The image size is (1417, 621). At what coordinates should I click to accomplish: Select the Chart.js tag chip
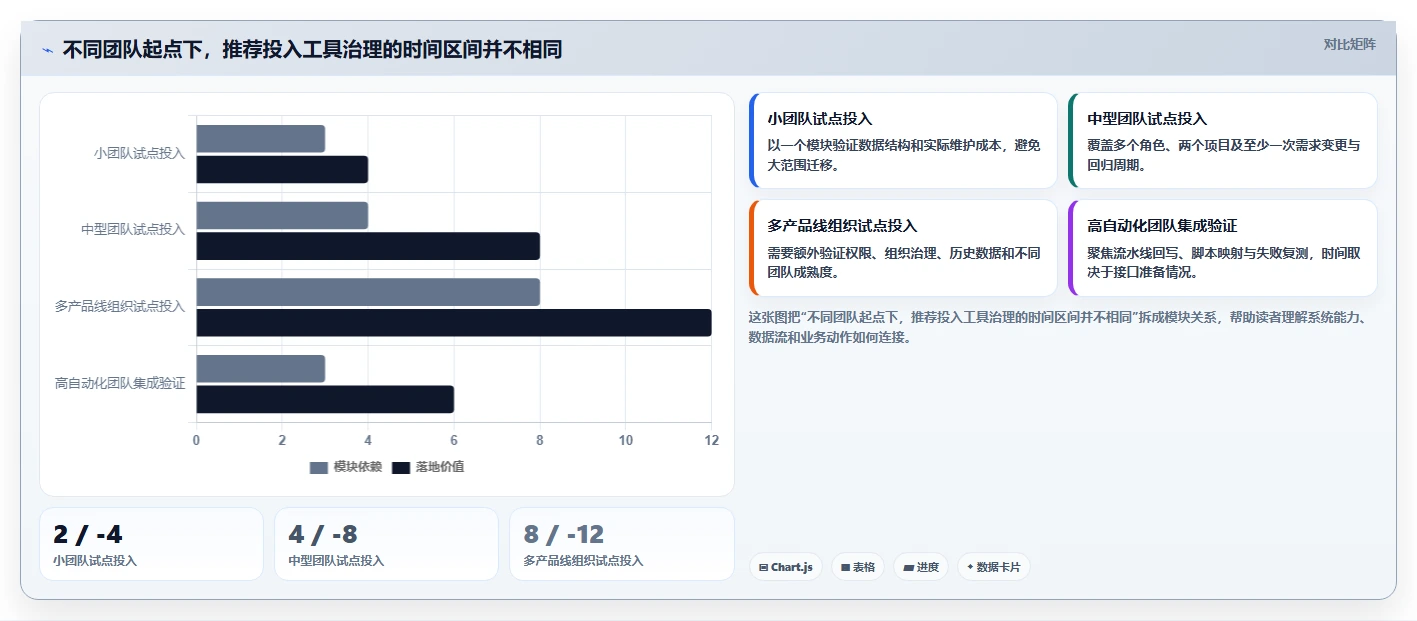click(x=786, y=567)
